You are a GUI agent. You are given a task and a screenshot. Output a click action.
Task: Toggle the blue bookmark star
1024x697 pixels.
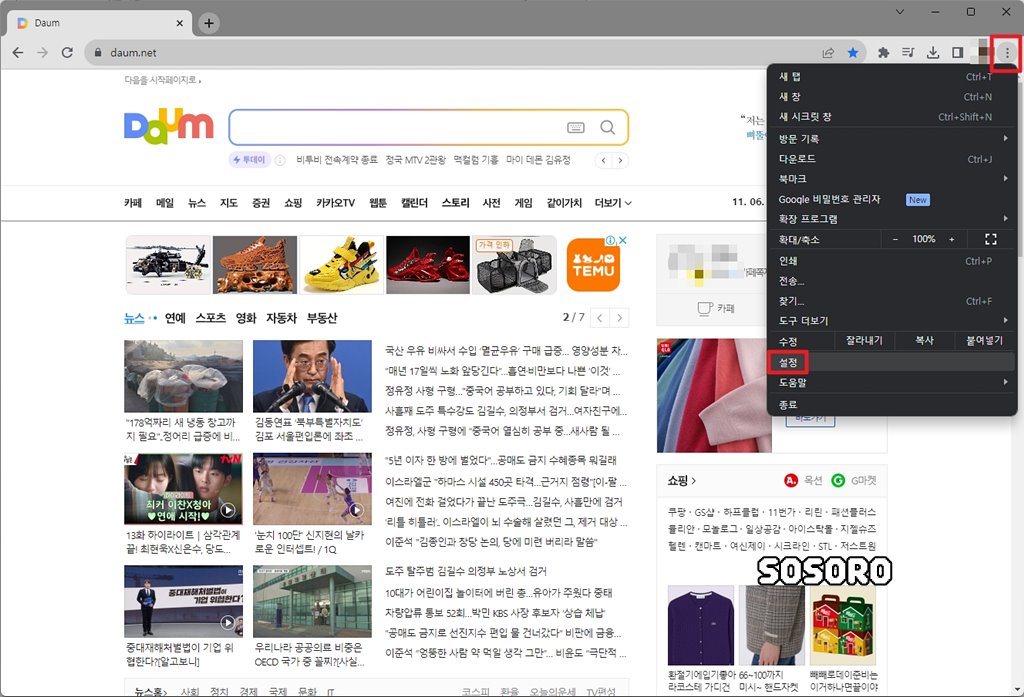pos(853,53)
